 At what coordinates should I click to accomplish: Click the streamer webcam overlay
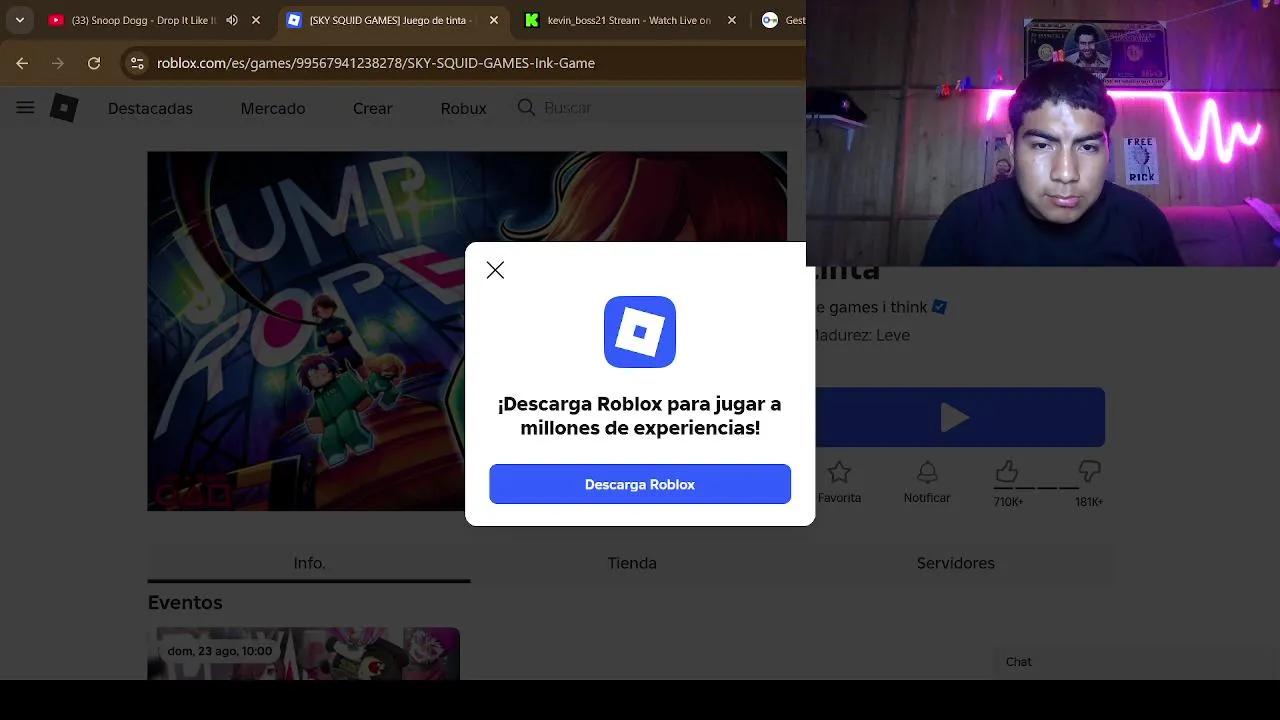tap(1043, 133)
